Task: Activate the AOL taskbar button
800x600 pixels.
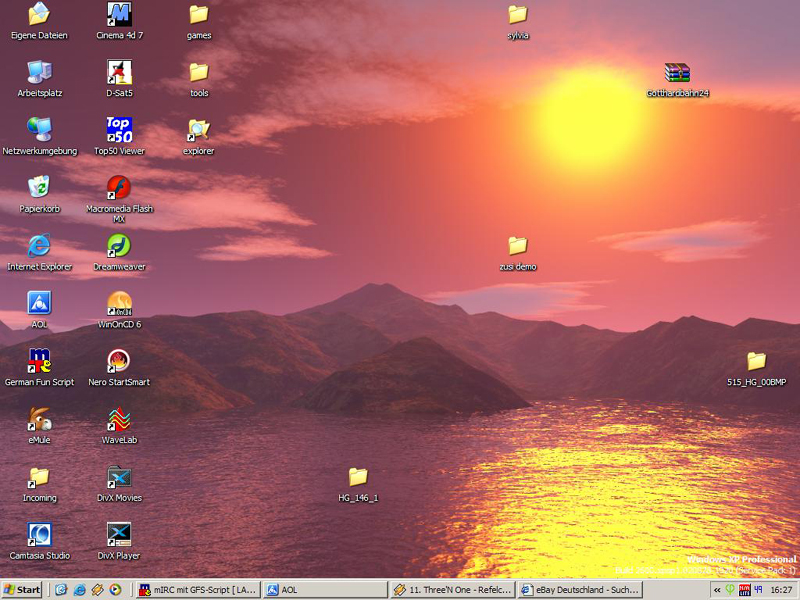Action: click(323, 590)
